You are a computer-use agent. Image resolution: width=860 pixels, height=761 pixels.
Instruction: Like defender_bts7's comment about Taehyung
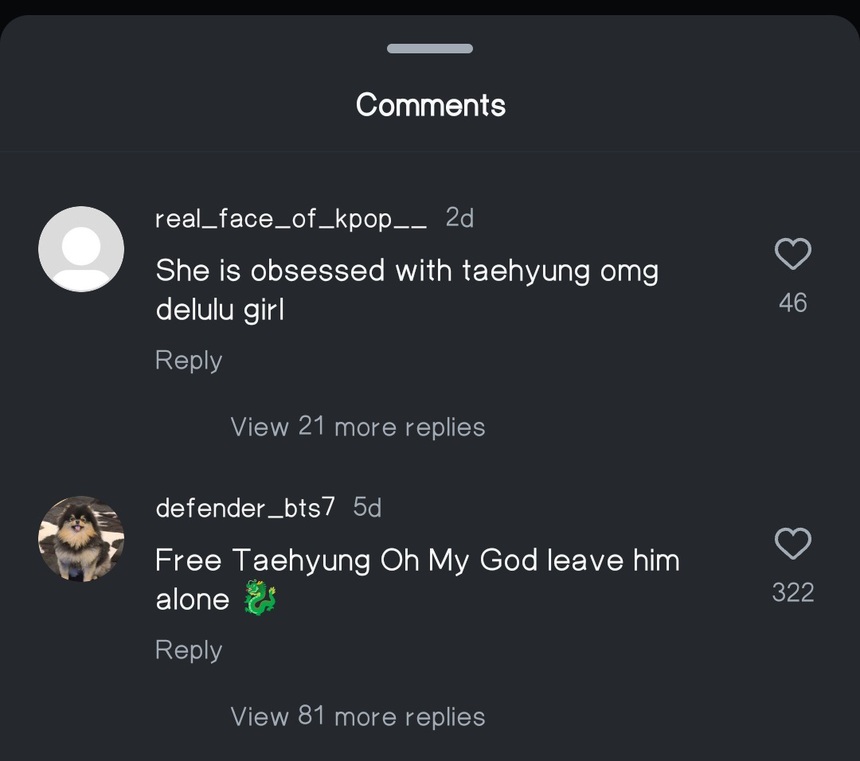(x=792, y=544)
